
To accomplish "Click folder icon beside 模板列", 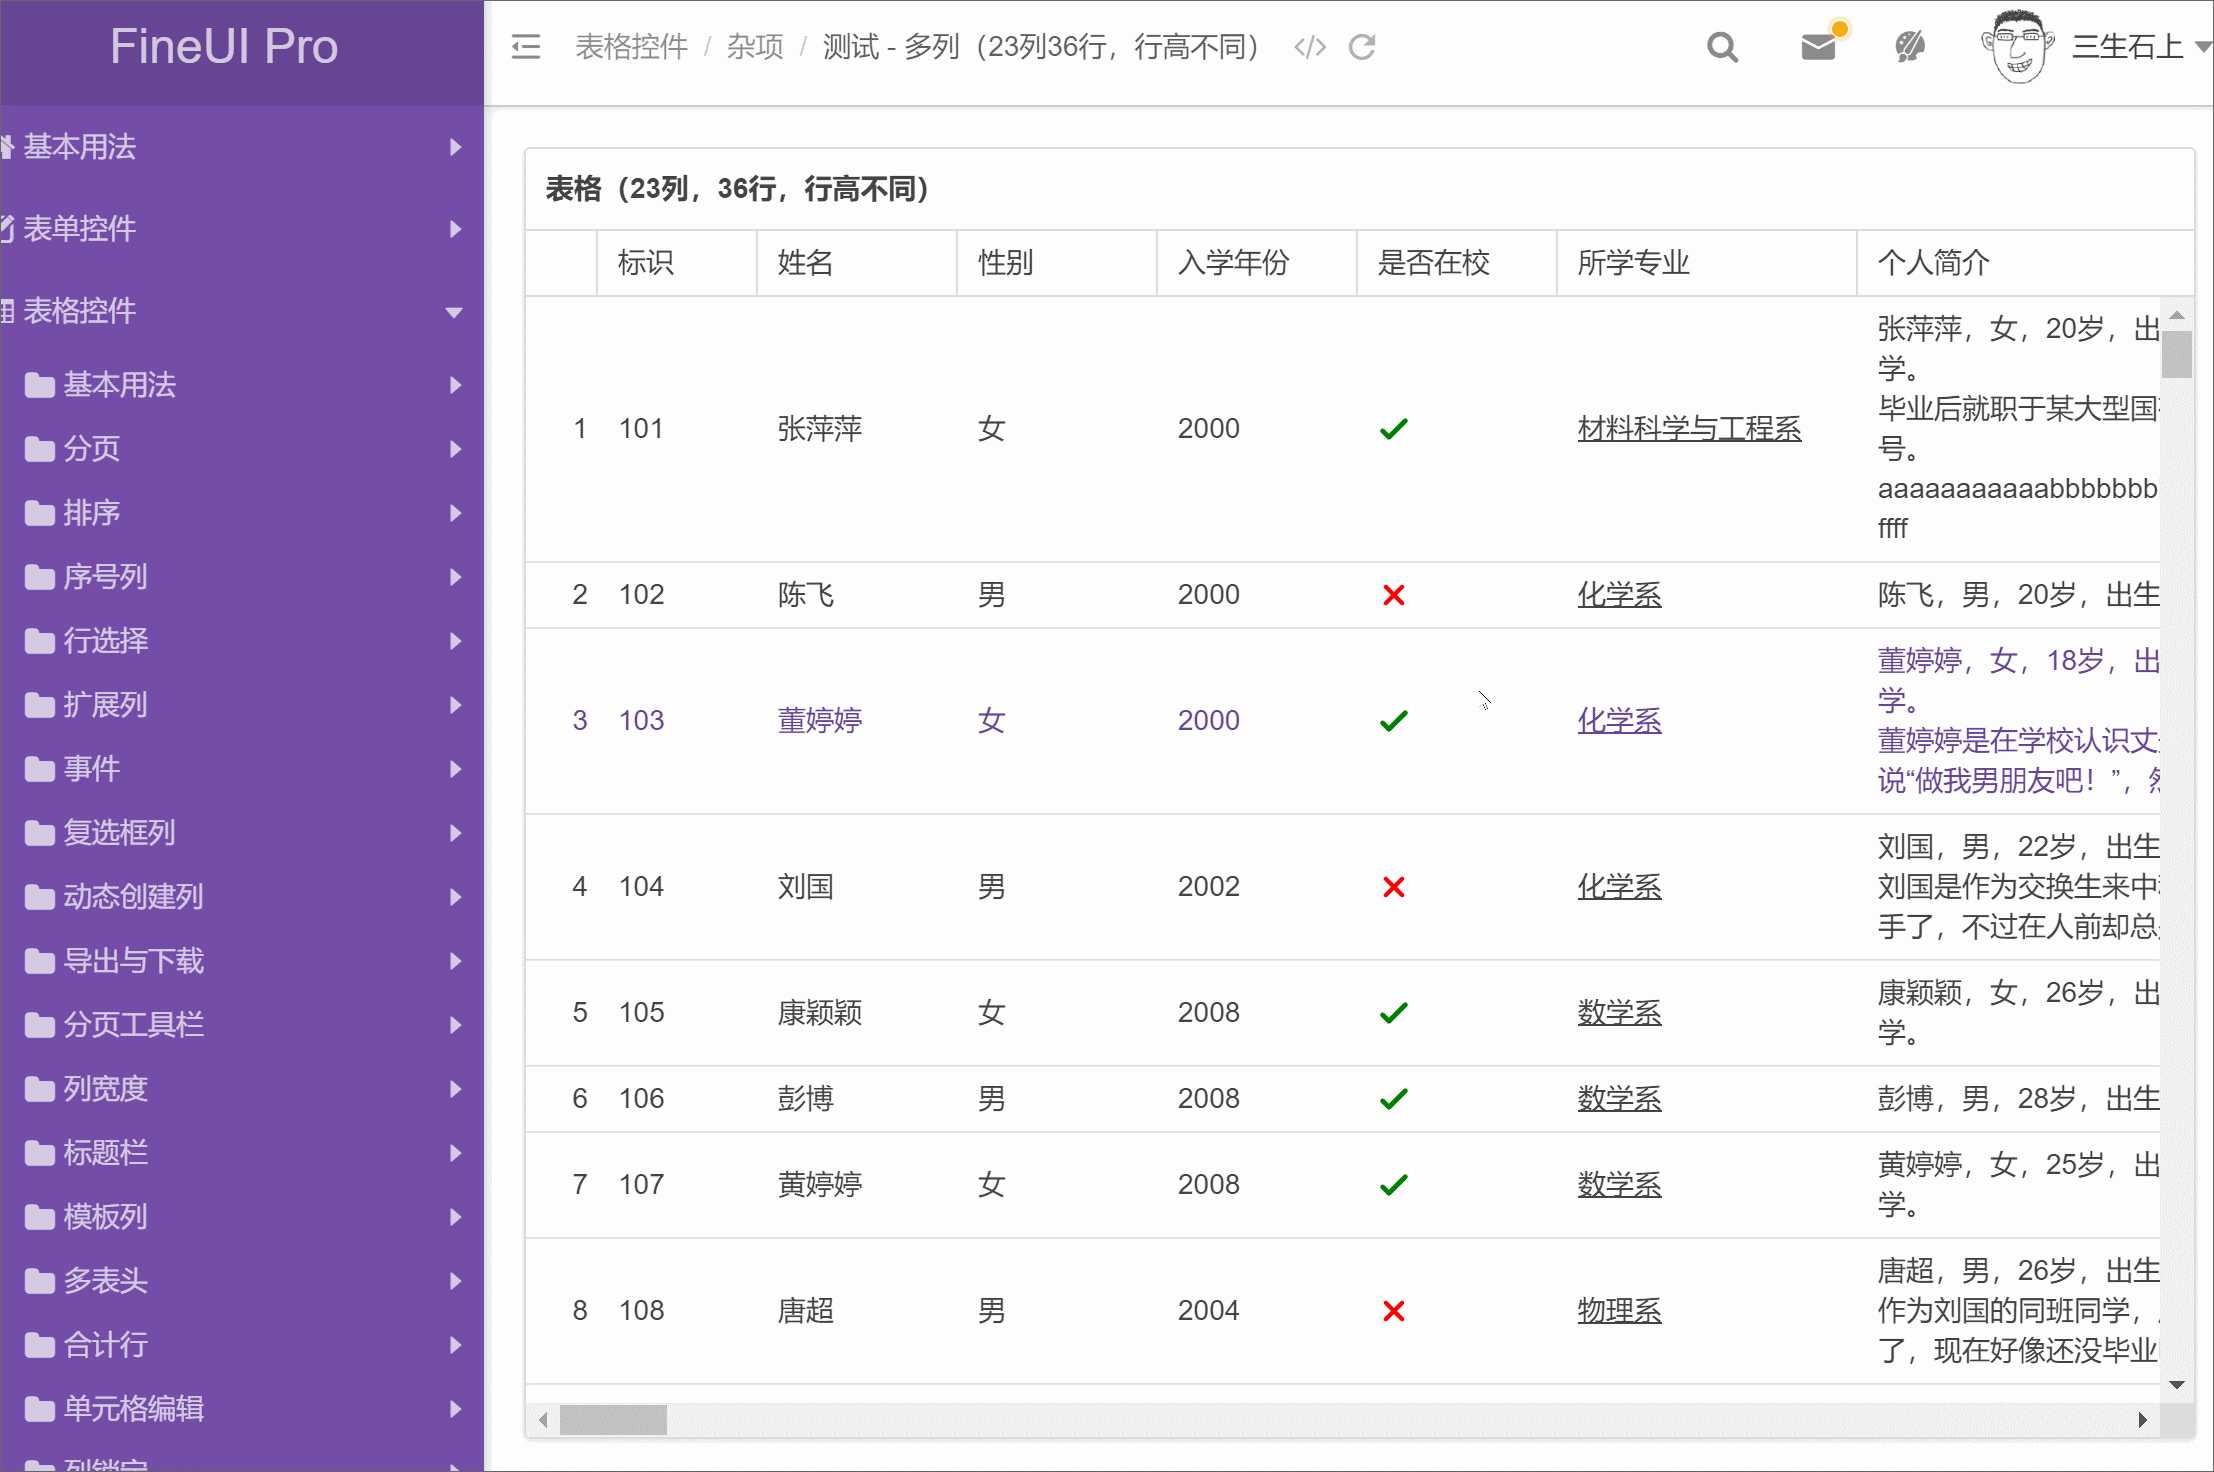I will [x=40, y=1217].
